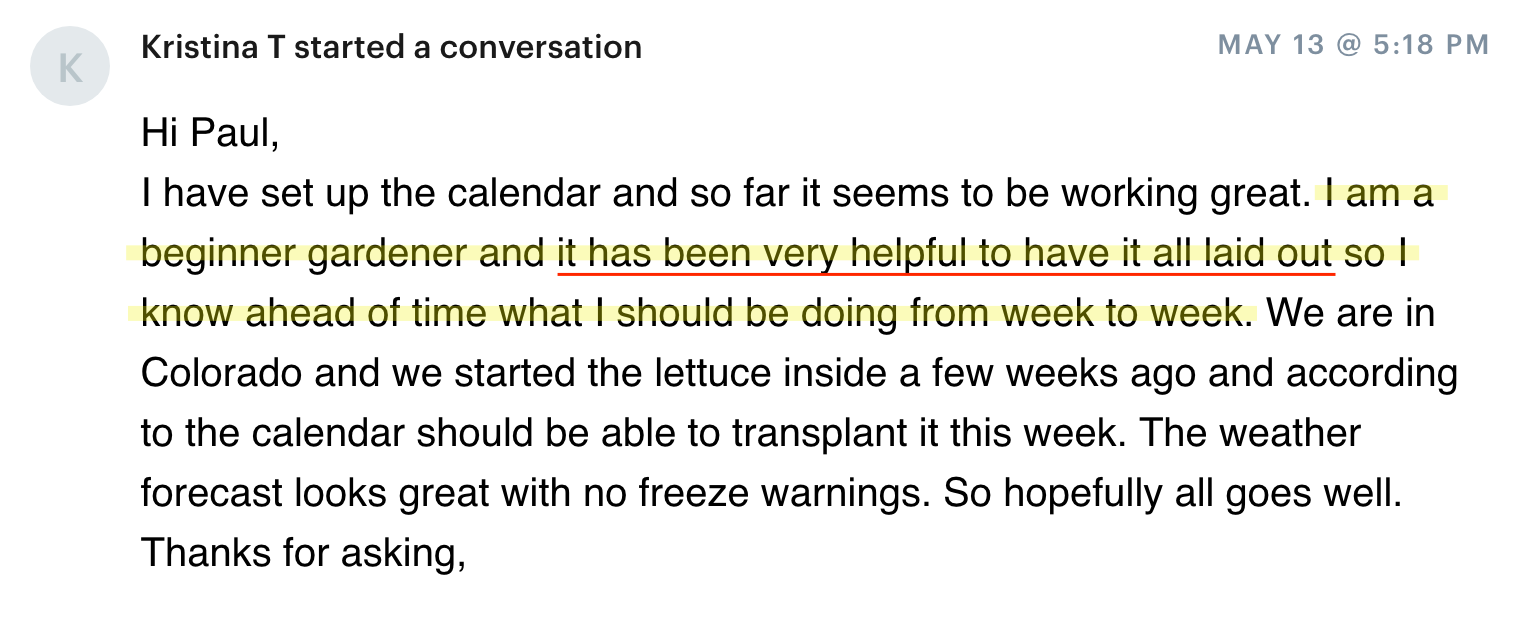Screen dimensions: 1530x620
Task: Click the K avatar circle
Action: pyautogui.click(x=70, y=67)
